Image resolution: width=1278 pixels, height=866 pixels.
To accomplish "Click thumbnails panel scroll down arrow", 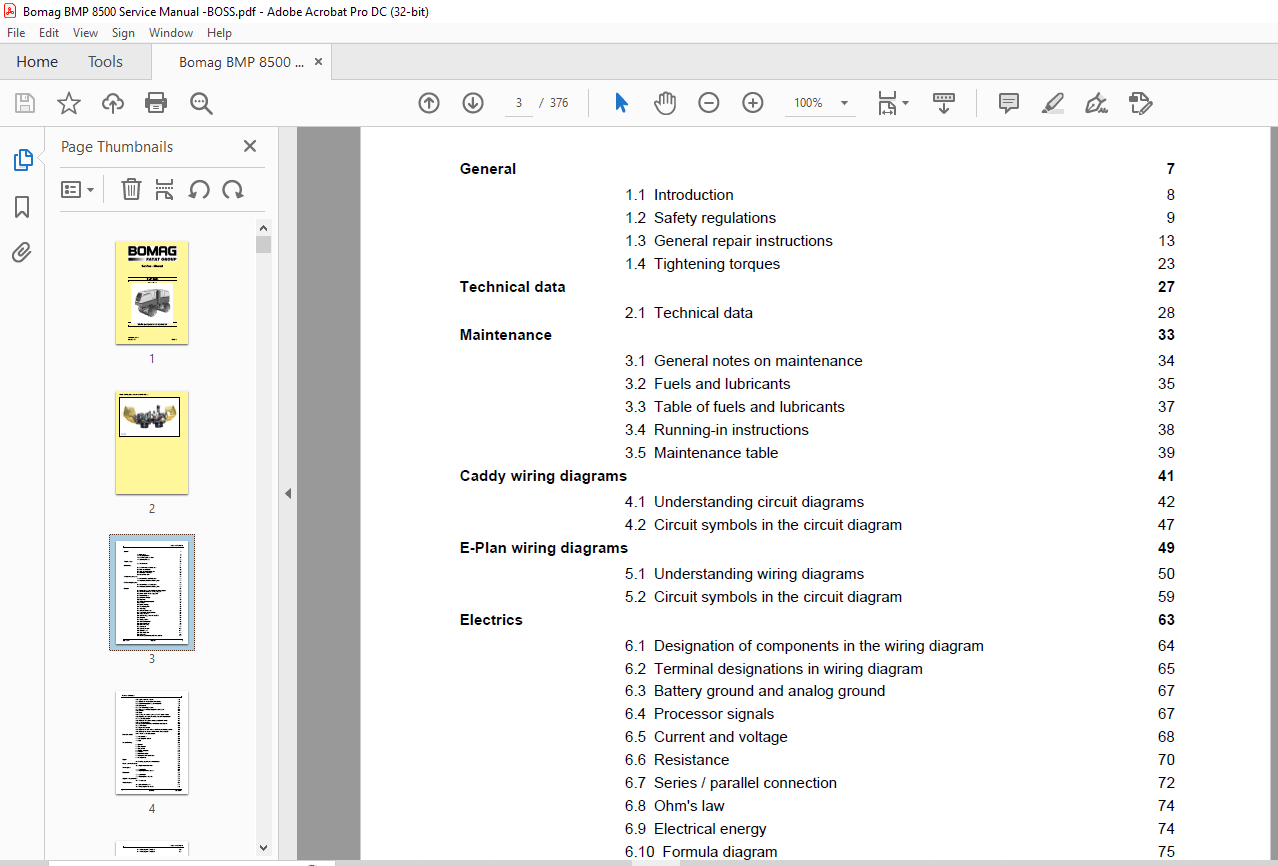I will pyautogui.click(x=263, y=847).
